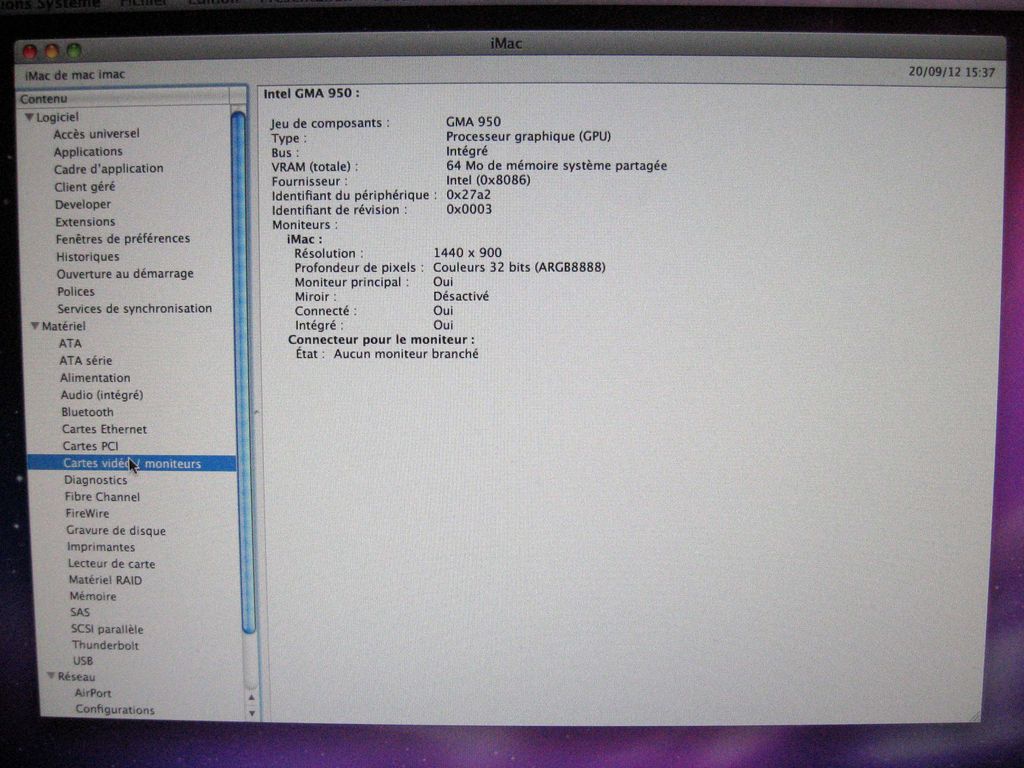Close the iMac window with red button
Viewport: 1024px width, 768px height.
(29, 50)
